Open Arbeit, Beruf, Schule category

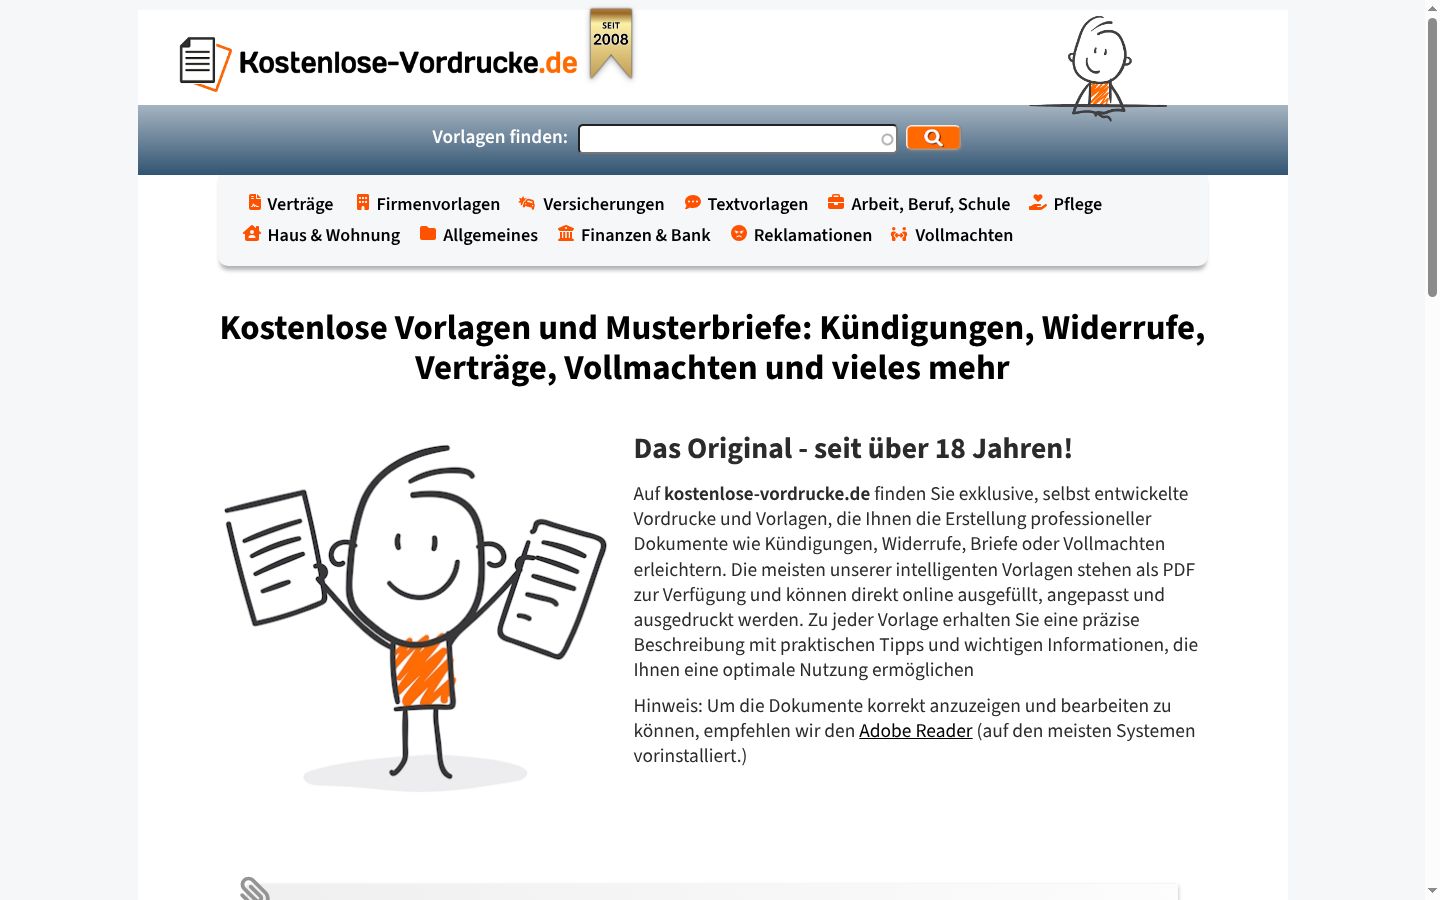coord(930,204)
